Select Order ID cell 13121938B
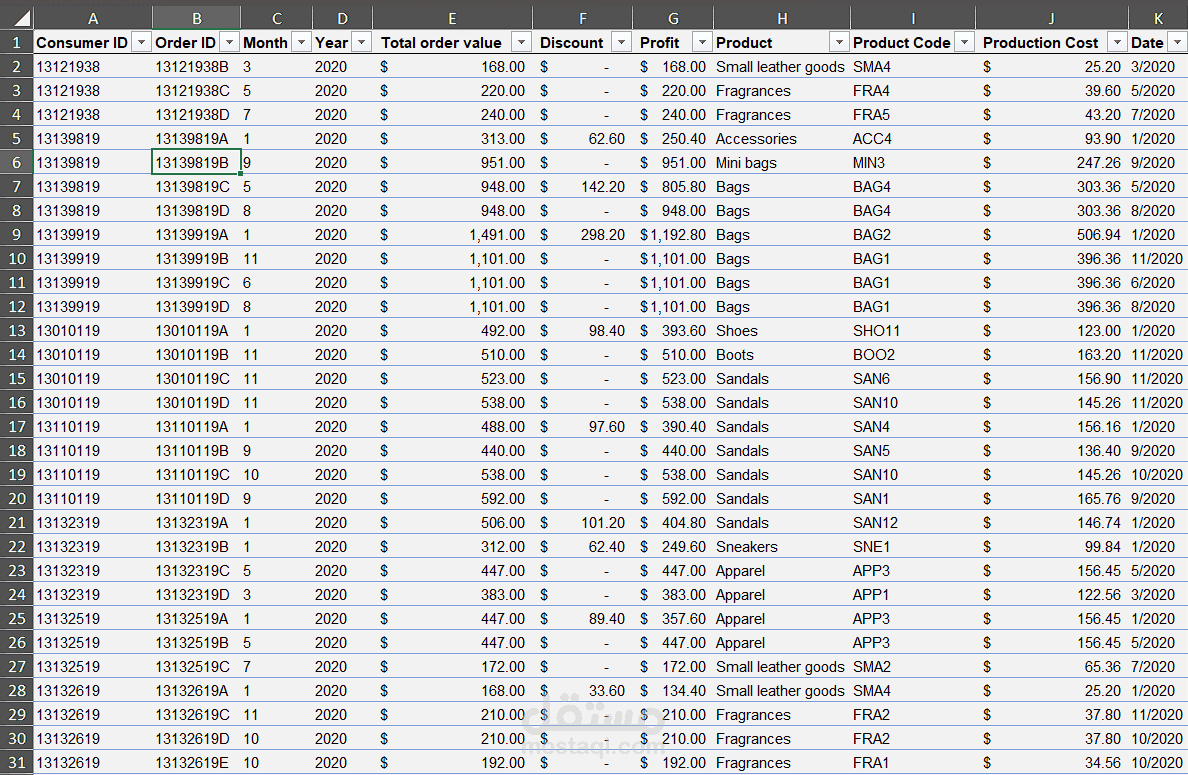This screenshot has height=775, width=1188. (x=196, y=67)
